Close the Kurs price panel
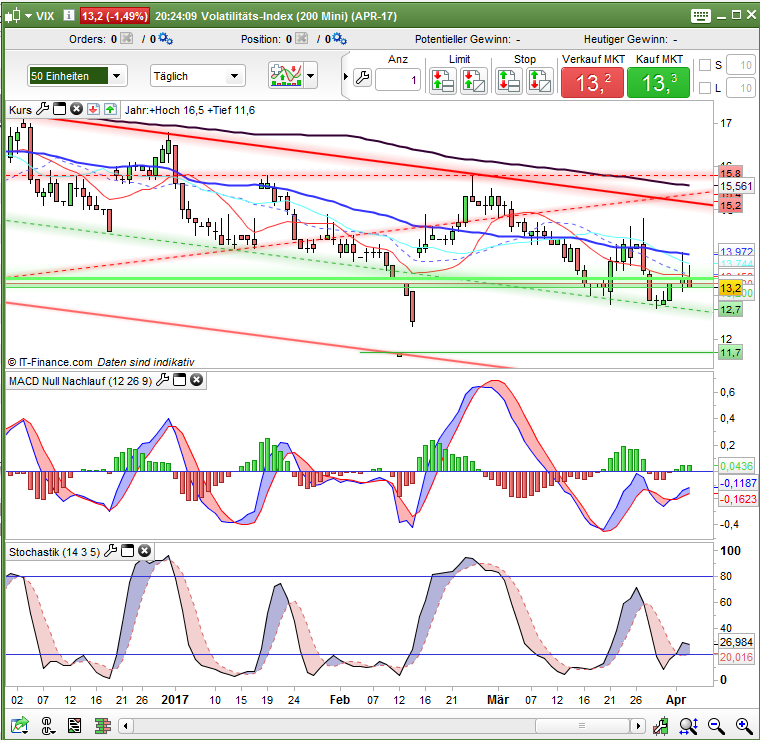 pos(76,109)
